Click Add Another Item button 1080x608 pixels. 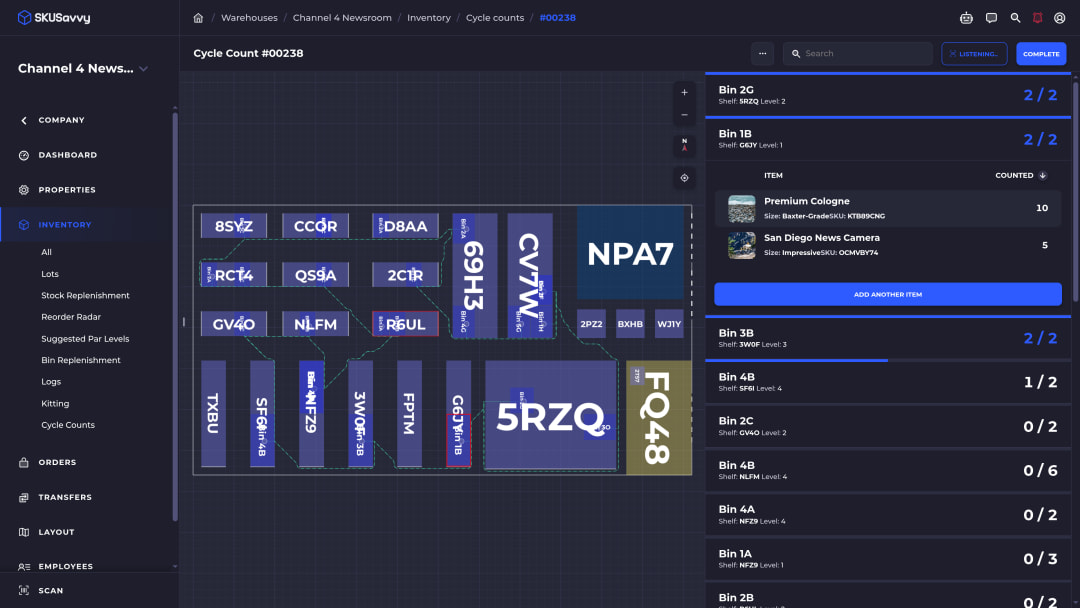point(888,294)
